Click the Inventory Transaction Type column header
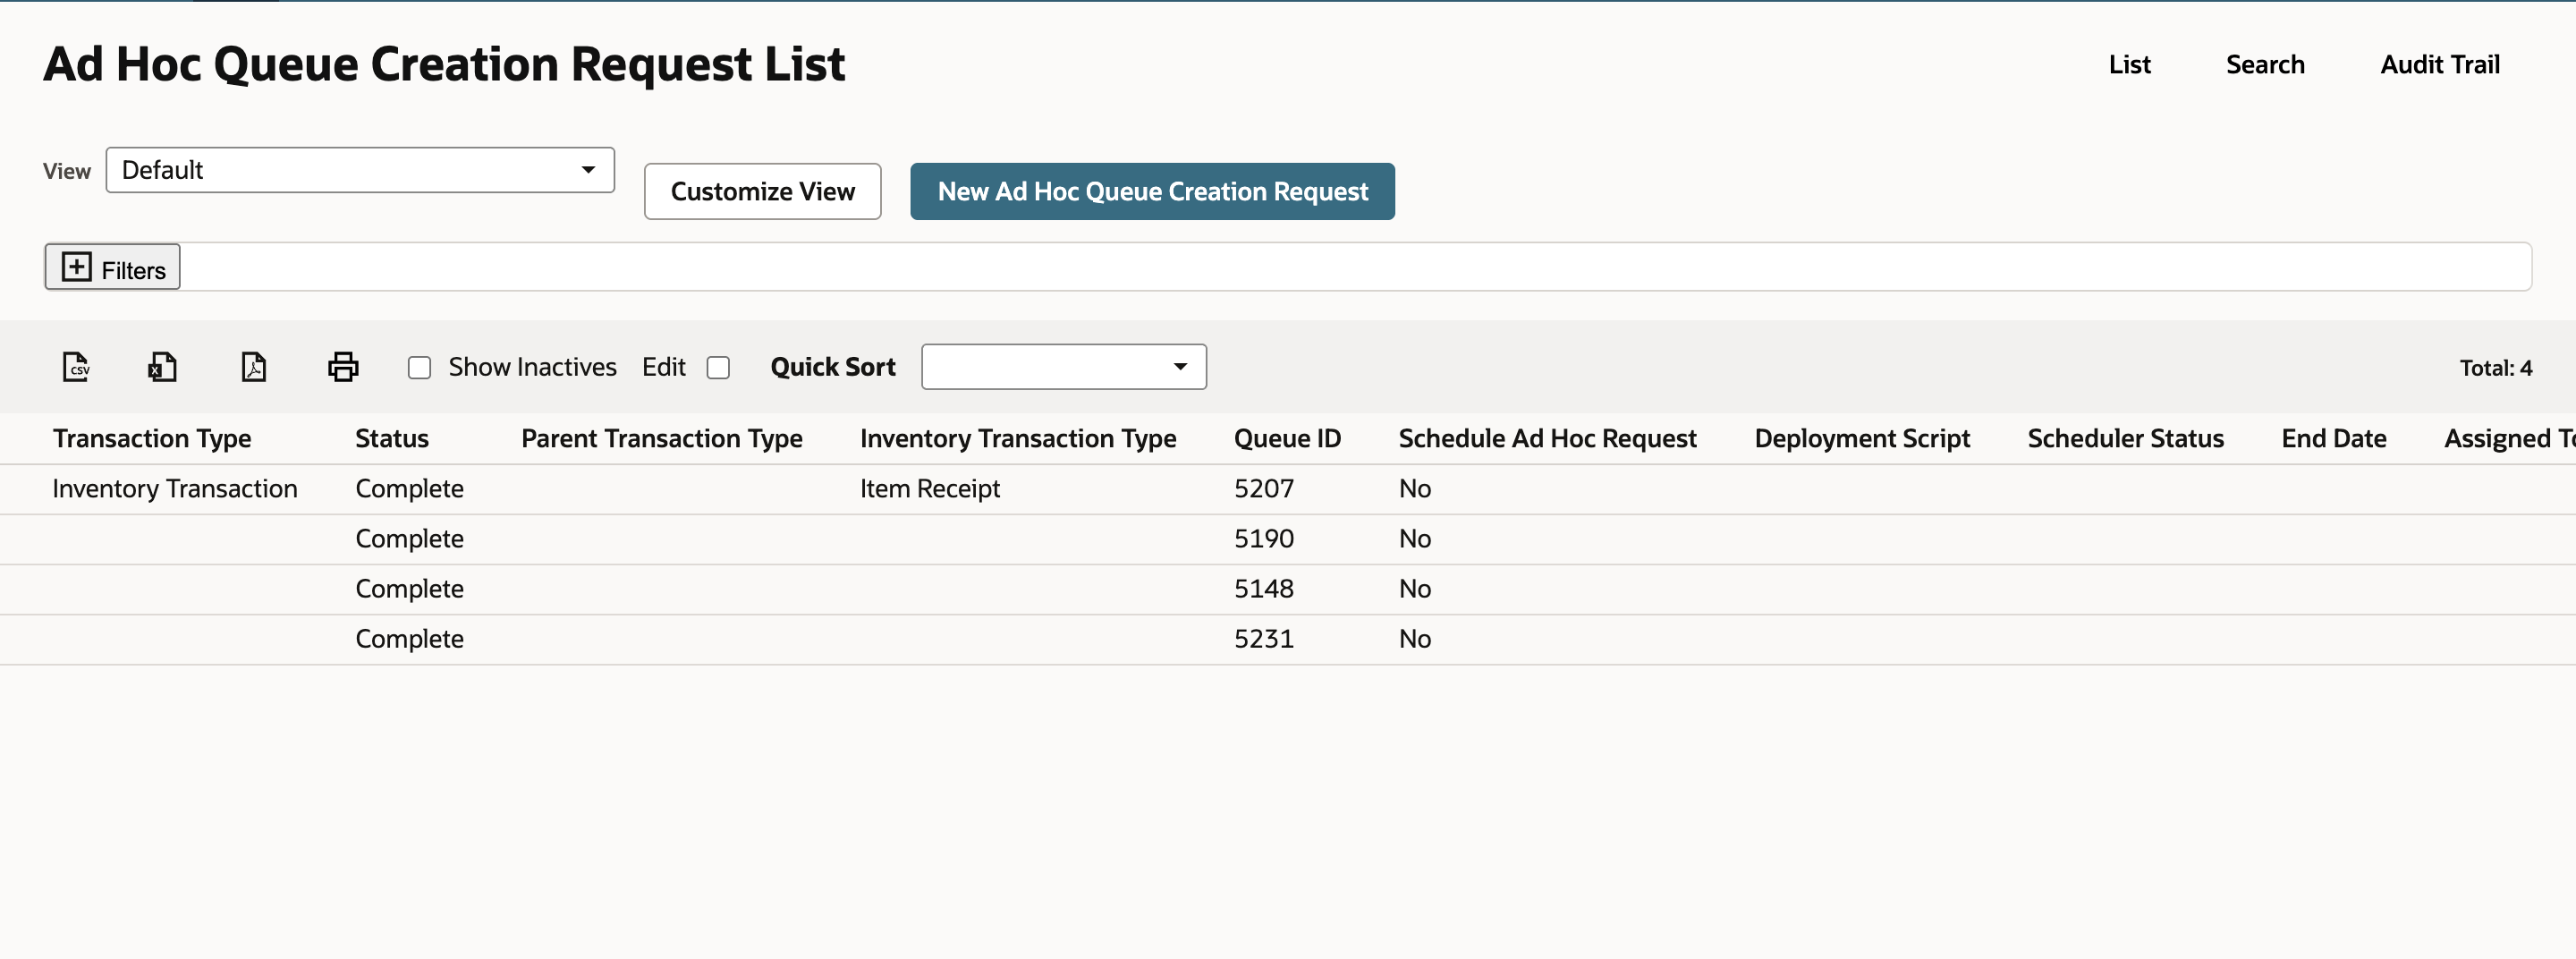The image size is (2576, 959). tap(1018, 438)
